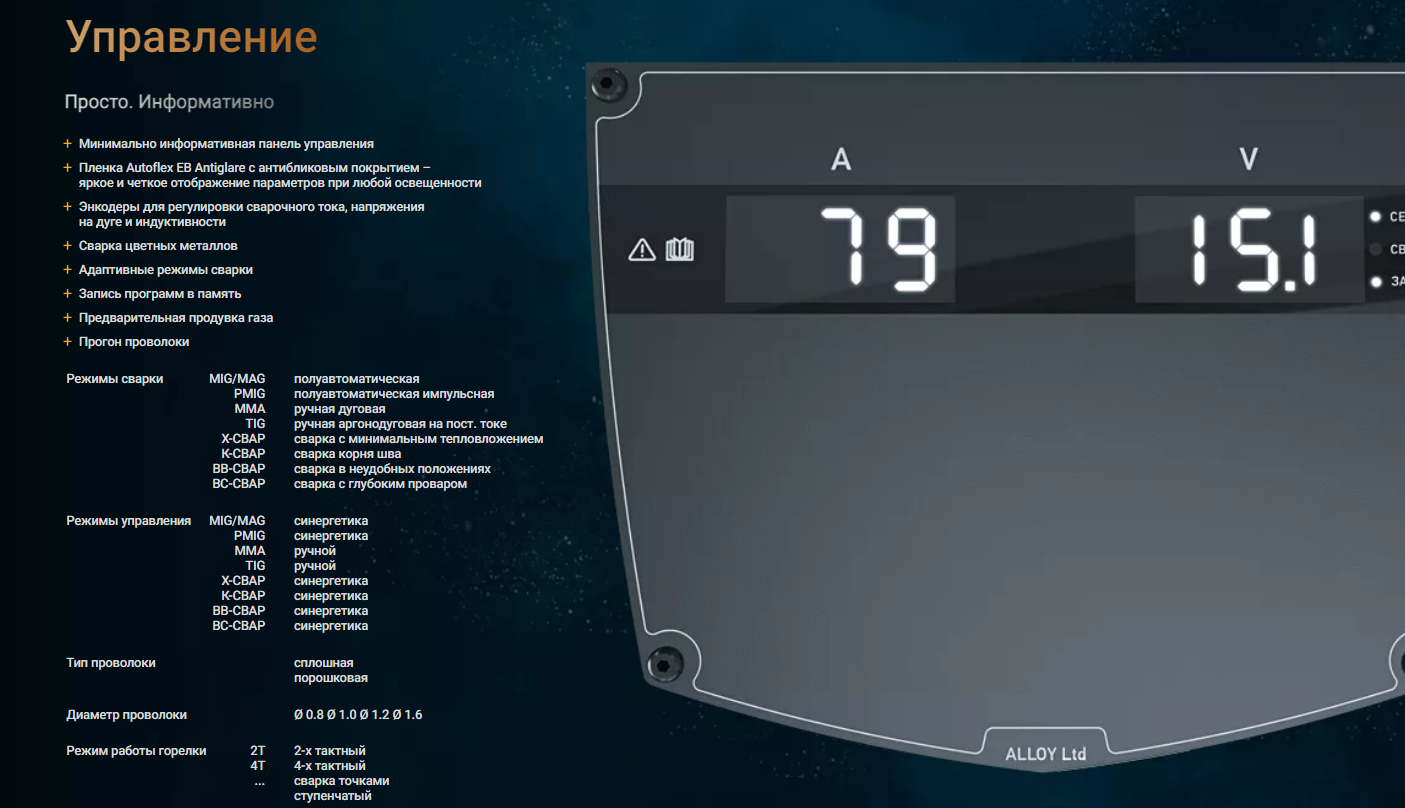Click plus icon next to 'Прогон проволоки'
1405x808 pixels.
[x=68, y=342]
